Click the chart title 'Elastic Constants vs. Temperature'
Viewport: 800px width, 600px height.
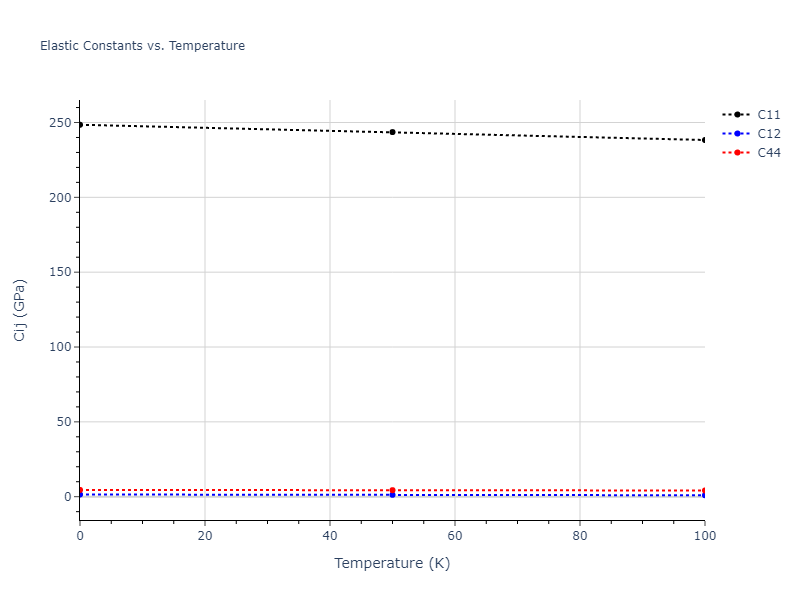pyautogui.click(x=142, y=46)
